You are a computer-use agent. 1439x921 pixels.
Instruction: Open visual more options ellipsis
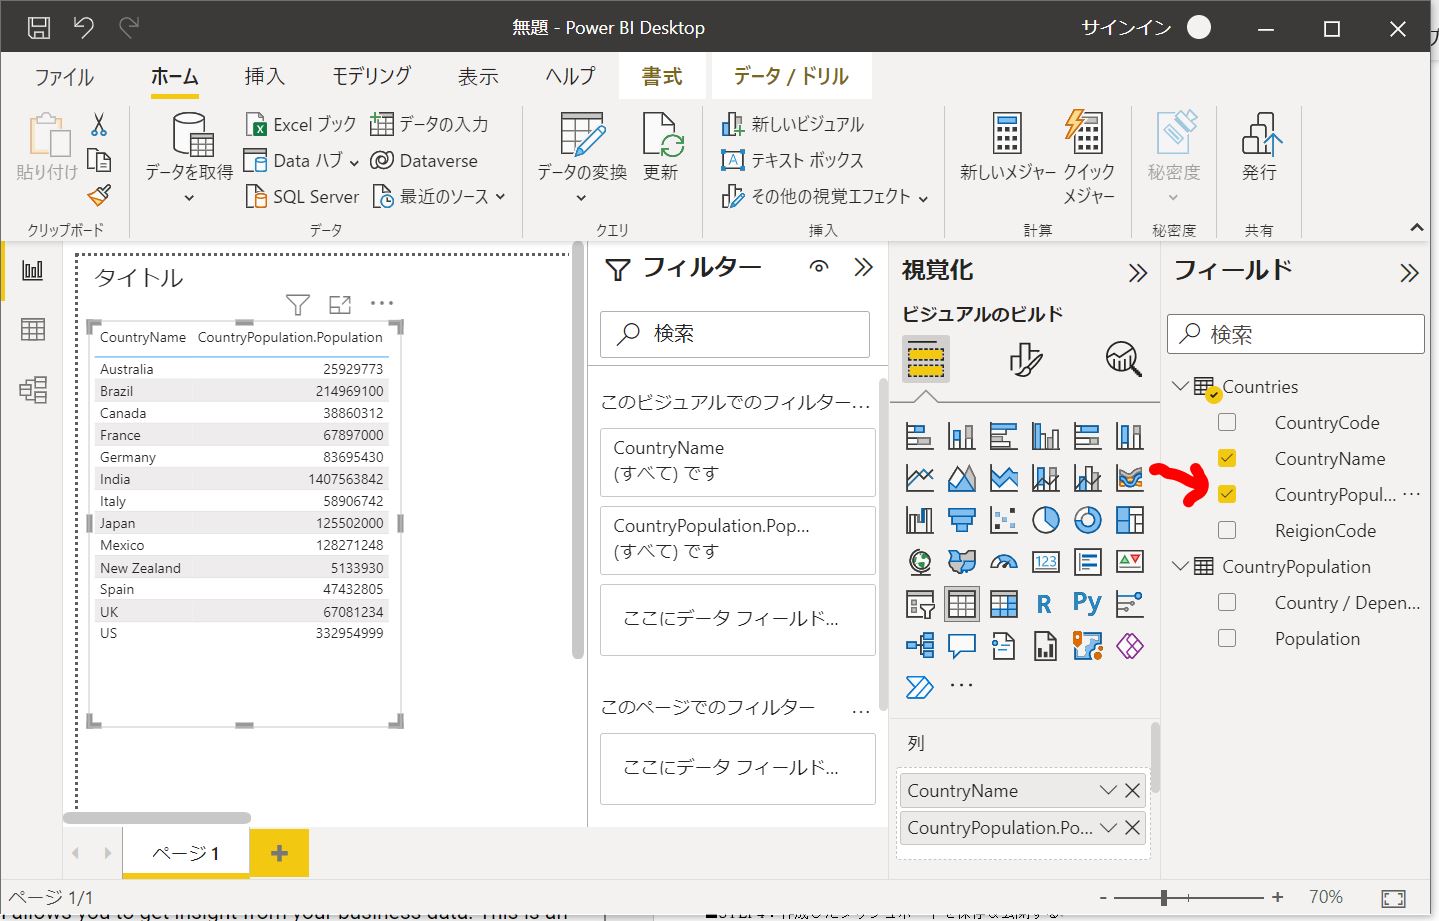click(x=382, y=303)
